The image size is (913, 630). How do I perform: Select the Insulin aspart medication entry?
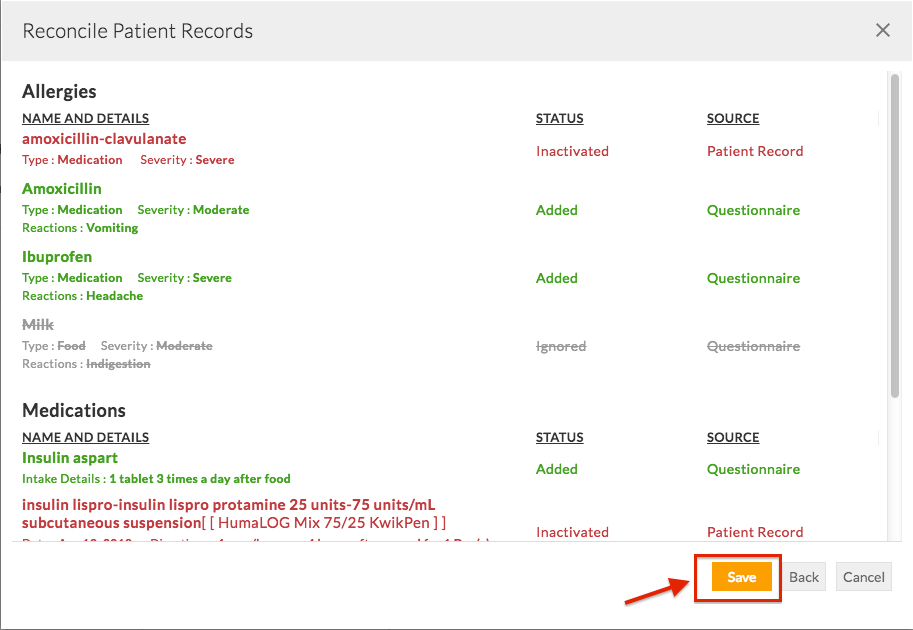70,457
